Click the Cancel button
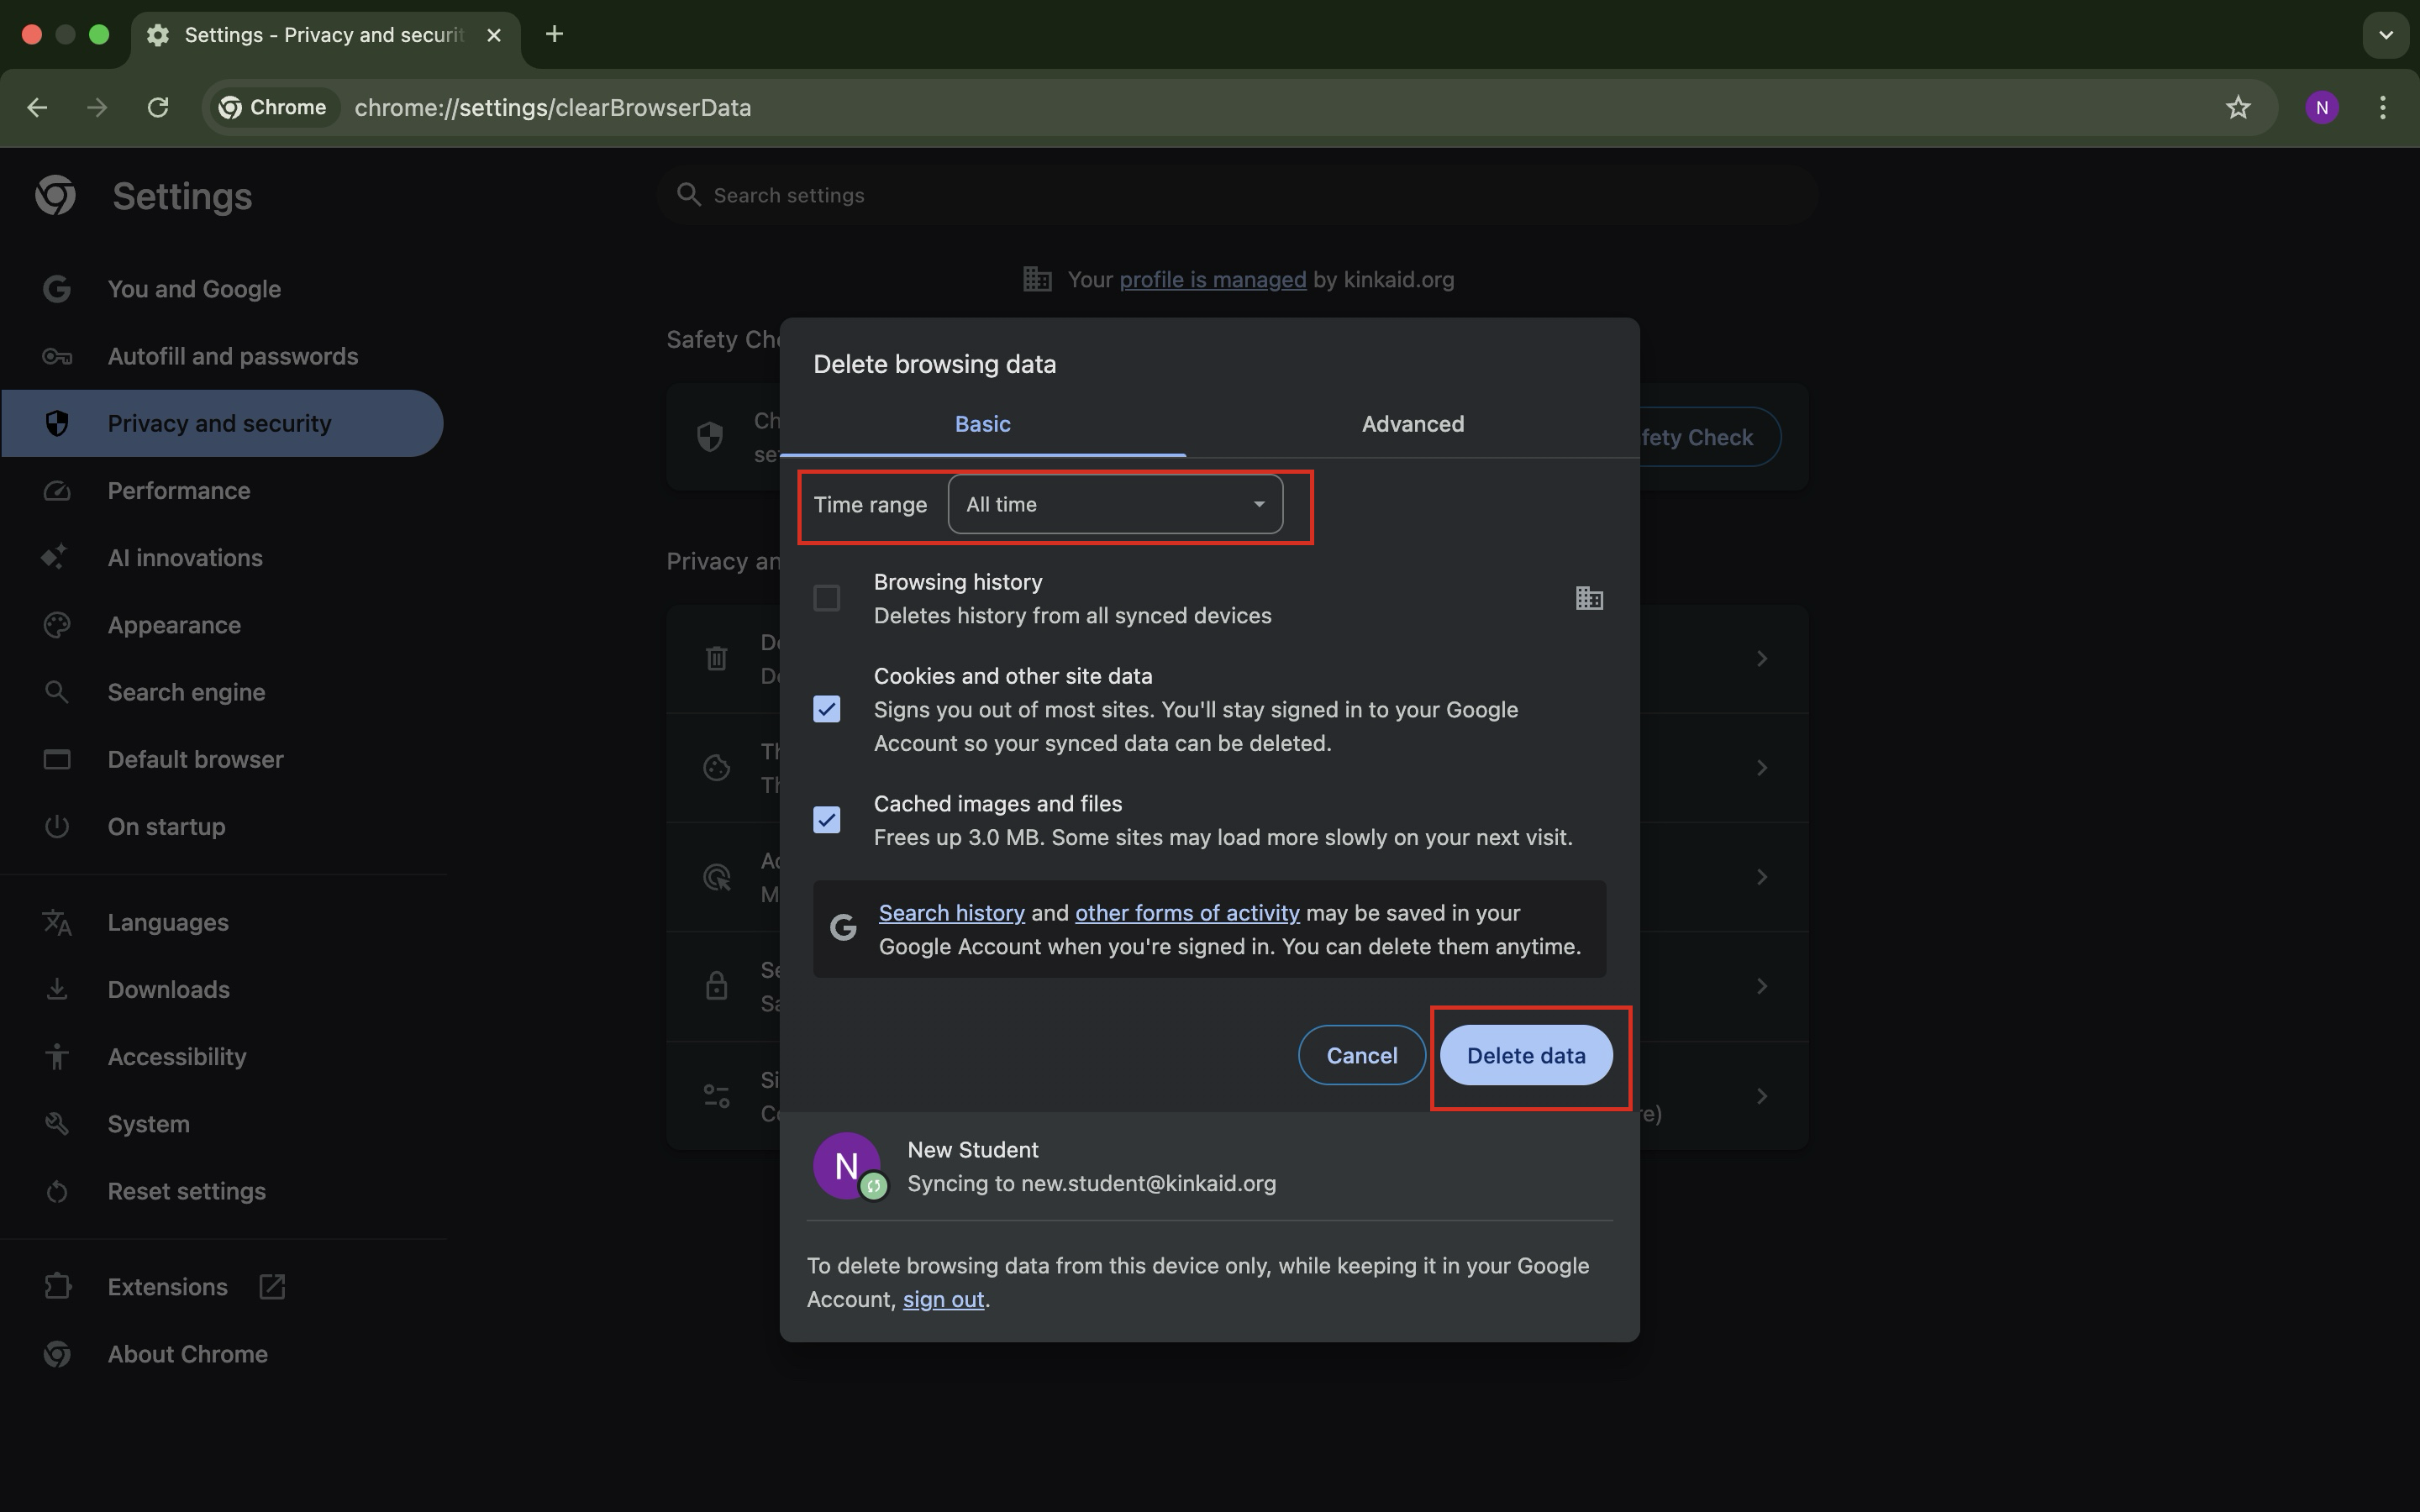Image resolution: width=2420 pixels, height=1512 pixels. 1361,1055
